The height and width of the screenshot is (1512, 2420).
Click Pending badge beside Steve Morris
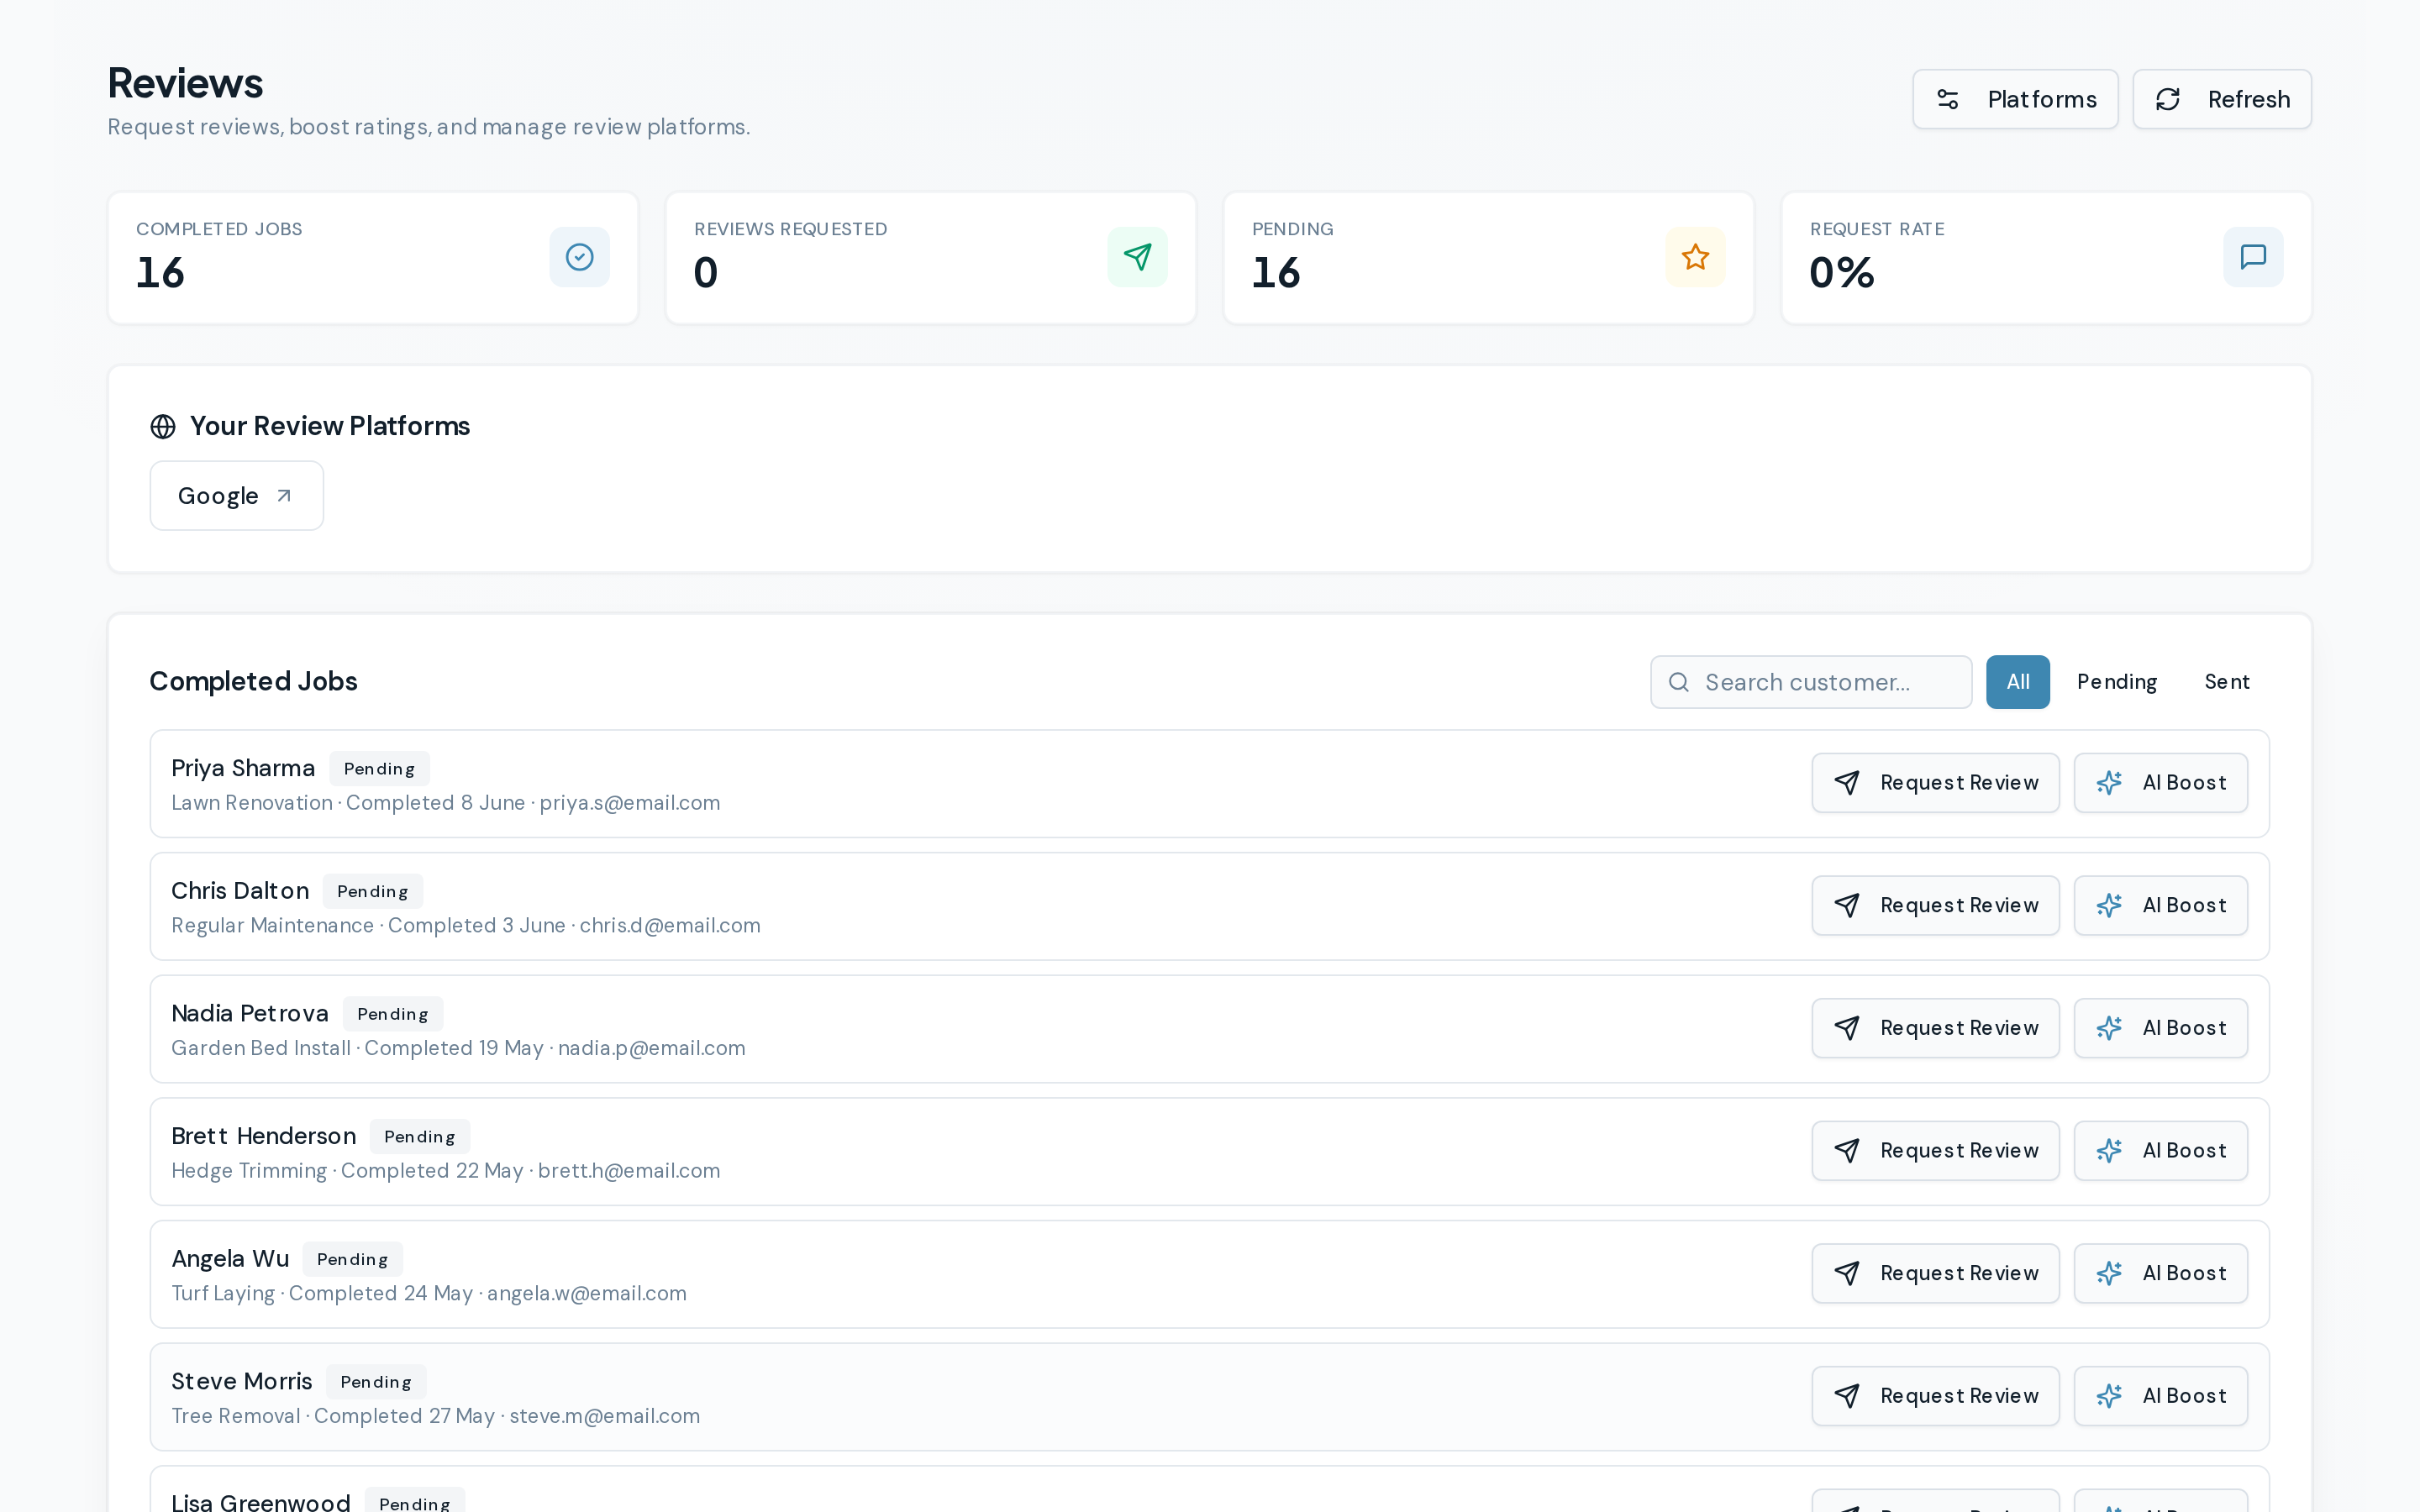point(376,1382)
